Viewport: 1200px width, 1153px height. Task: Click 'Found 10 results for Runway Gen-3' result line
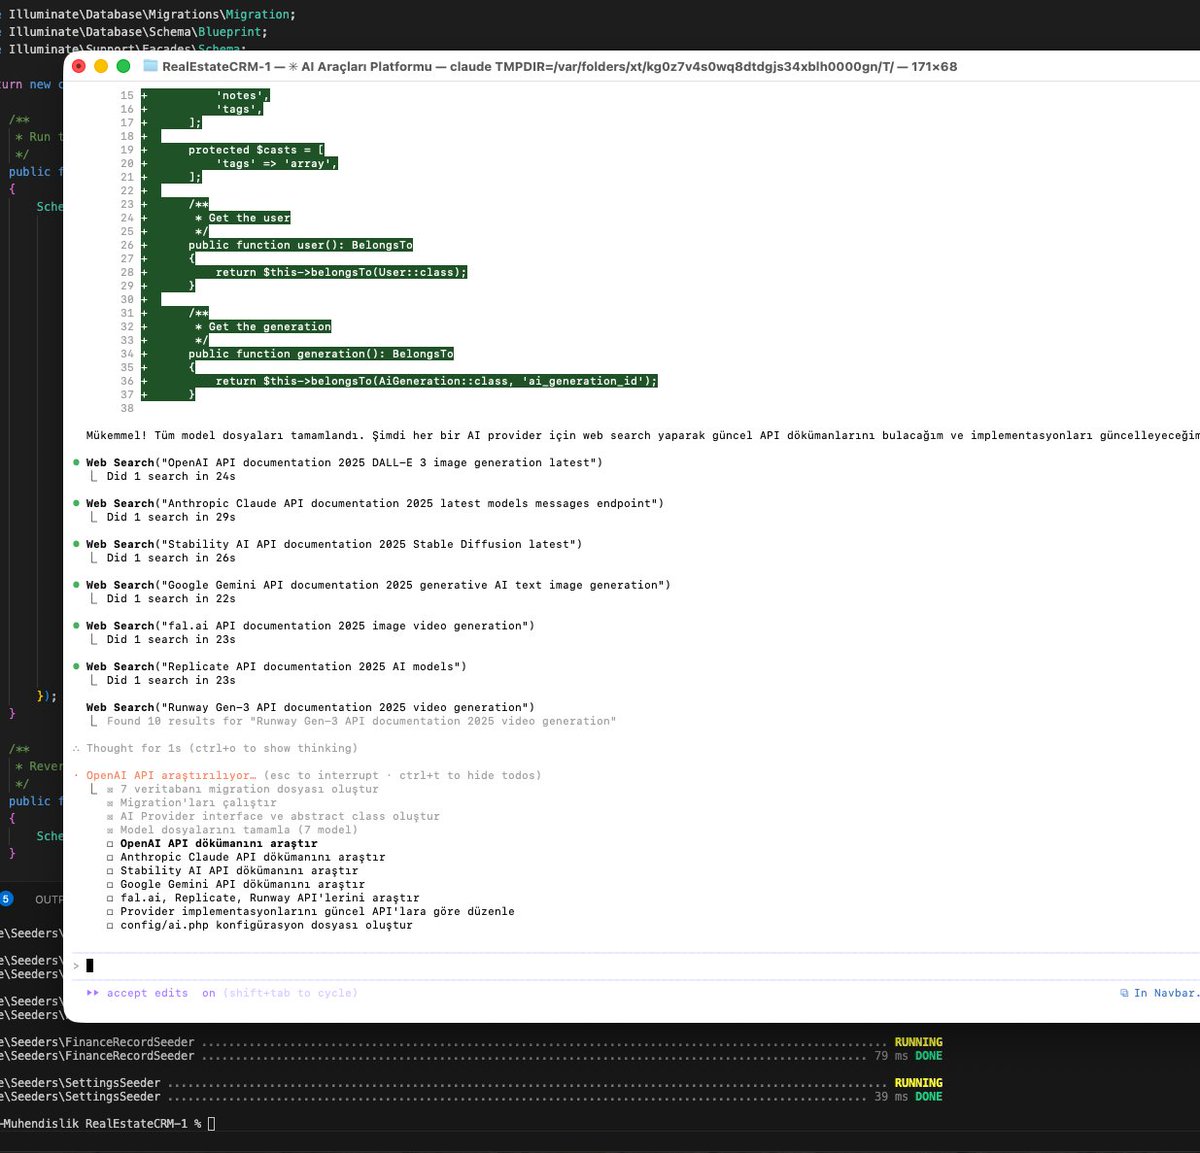click(361, 721)
